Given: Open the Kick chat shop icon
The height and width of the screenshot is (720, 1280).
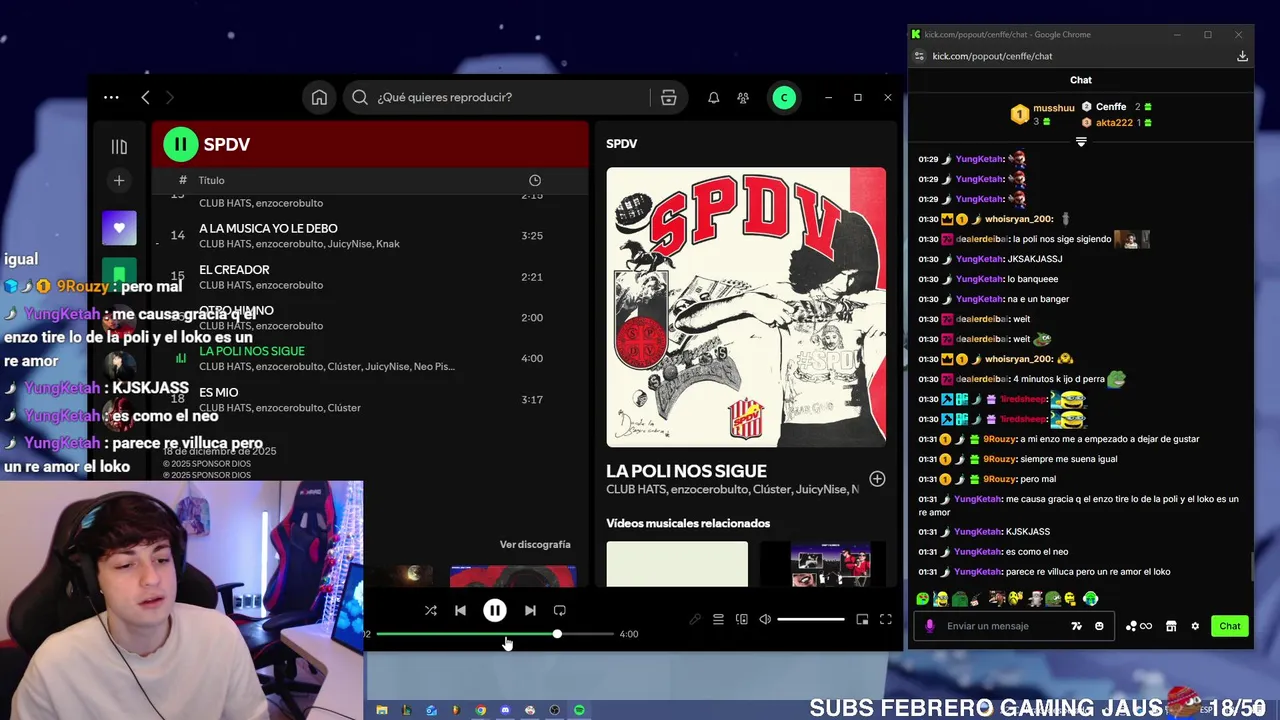Looking at the screenshot, I should (1171, 626).
